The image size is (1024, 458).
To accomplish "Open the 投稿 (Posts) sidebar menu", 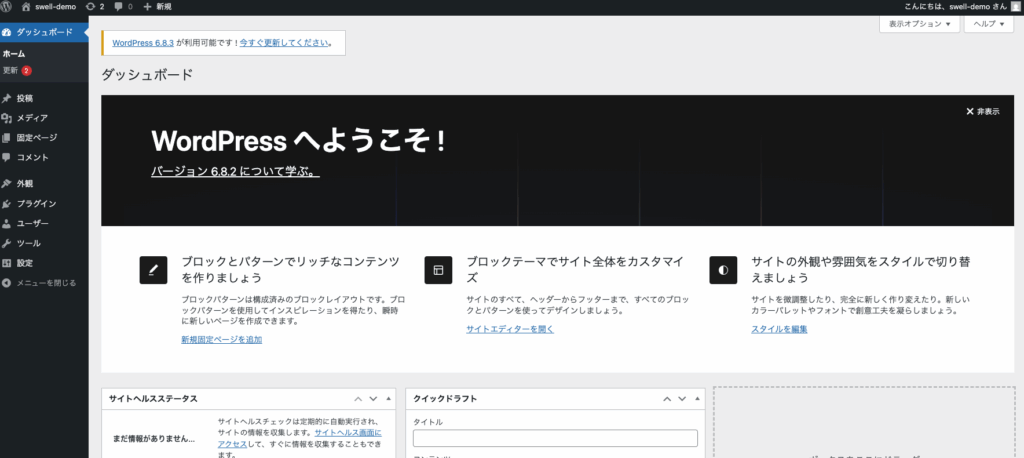I will tap(25, 98).
